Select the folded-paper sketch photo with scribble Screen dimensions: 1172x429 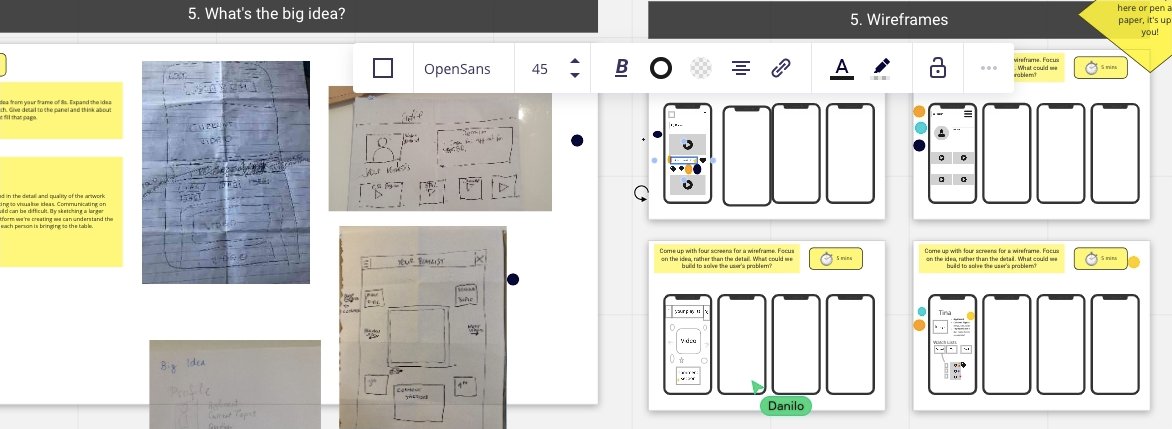[x=226, y=172]
